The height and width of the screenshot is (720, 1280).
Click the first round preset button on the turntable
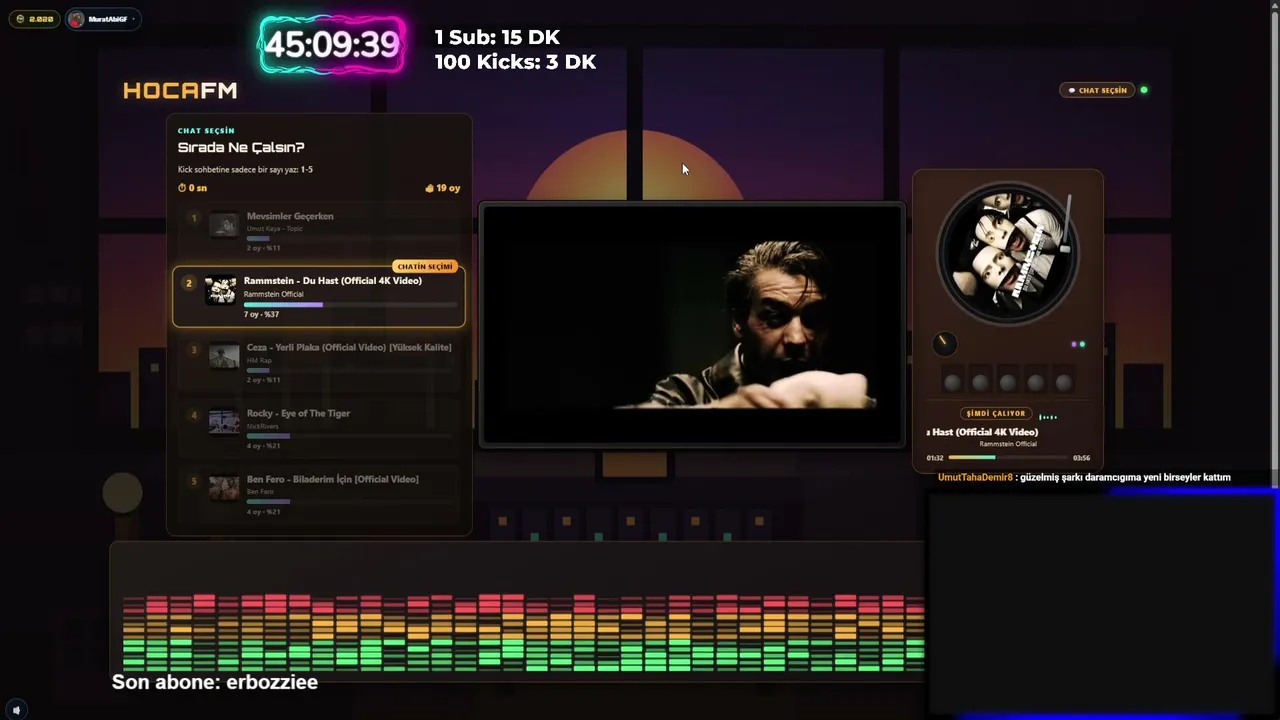tap(952, 382)
